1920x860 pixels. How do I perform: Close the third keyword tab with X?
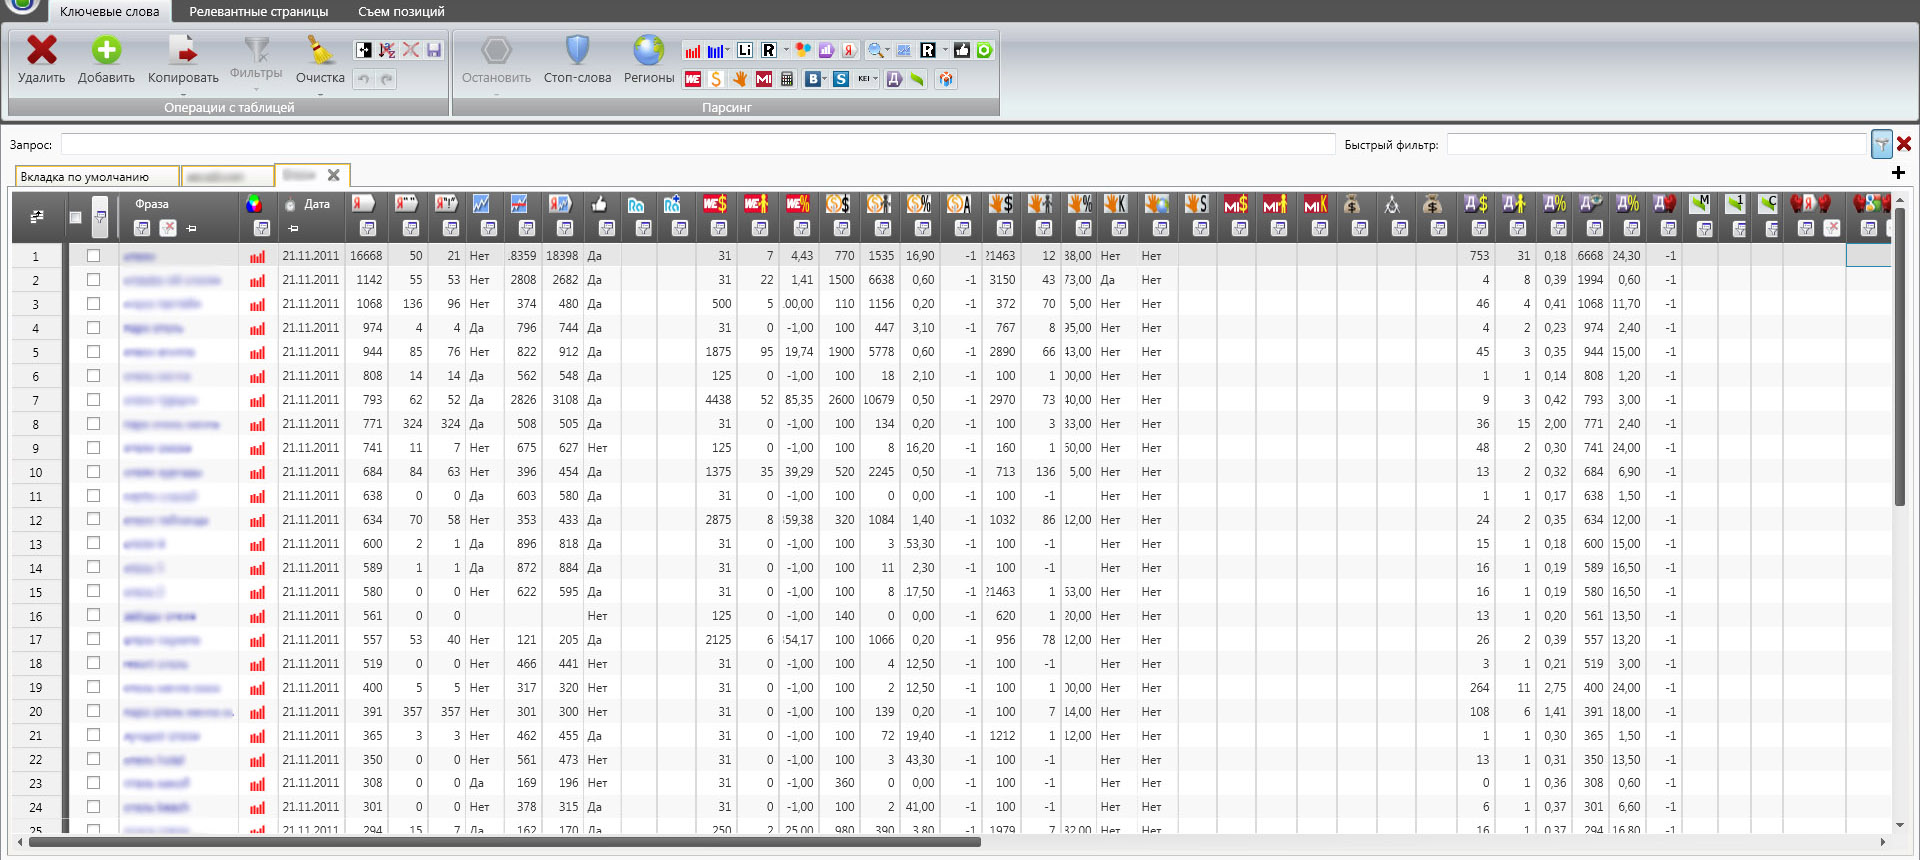click(334, 175)
